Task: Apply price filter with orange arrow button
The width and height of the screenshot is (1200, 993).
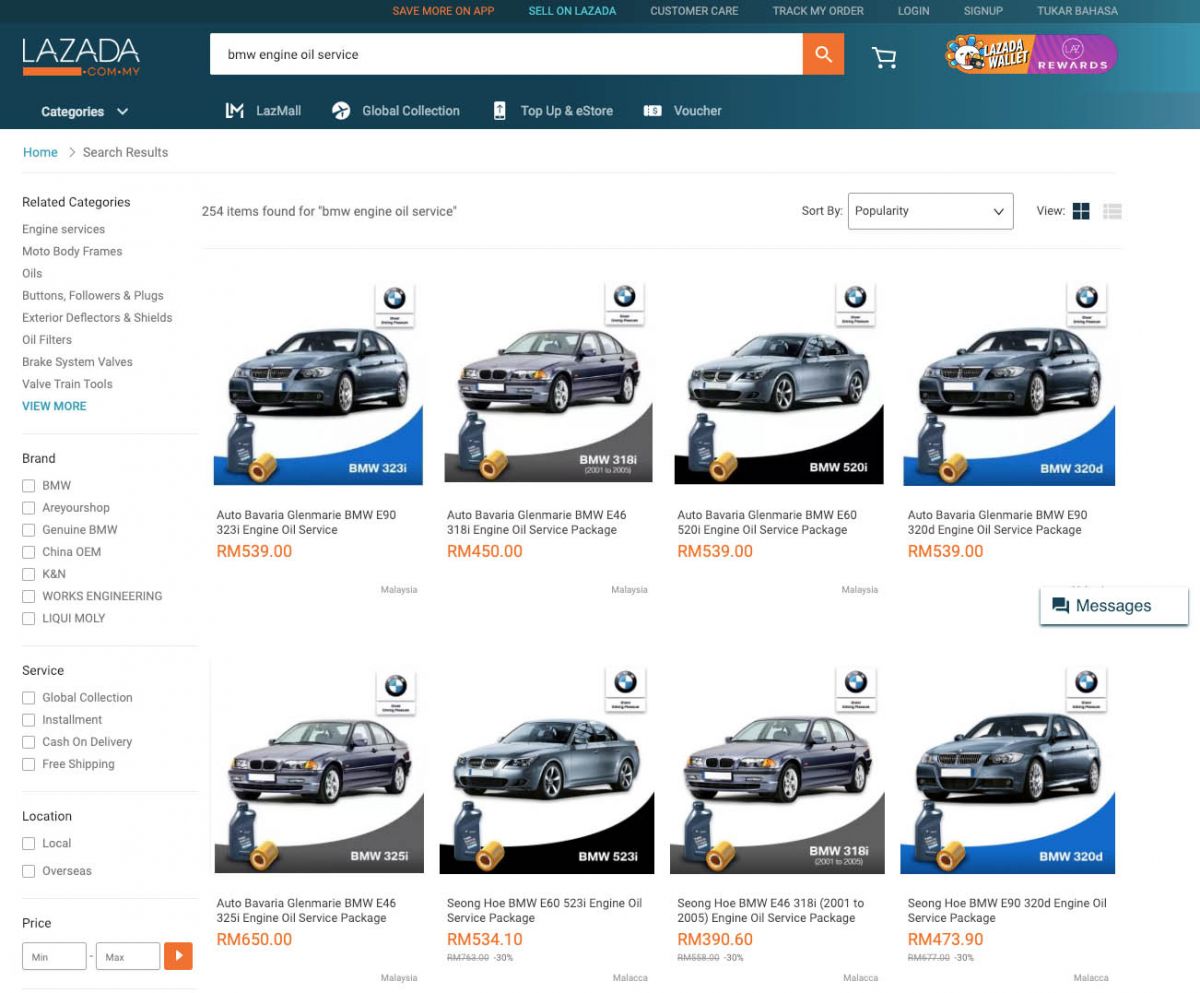Action: coord(178,956)
